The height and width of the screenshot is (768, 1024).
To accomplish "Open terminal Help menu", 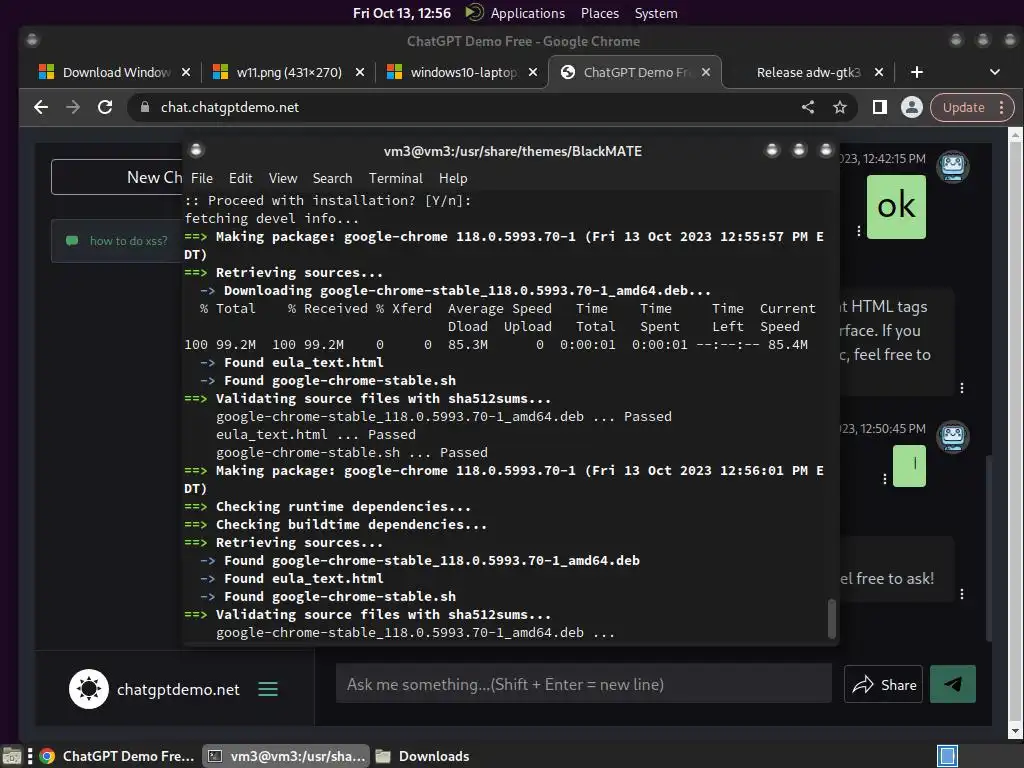I will [x=453, y=178].
